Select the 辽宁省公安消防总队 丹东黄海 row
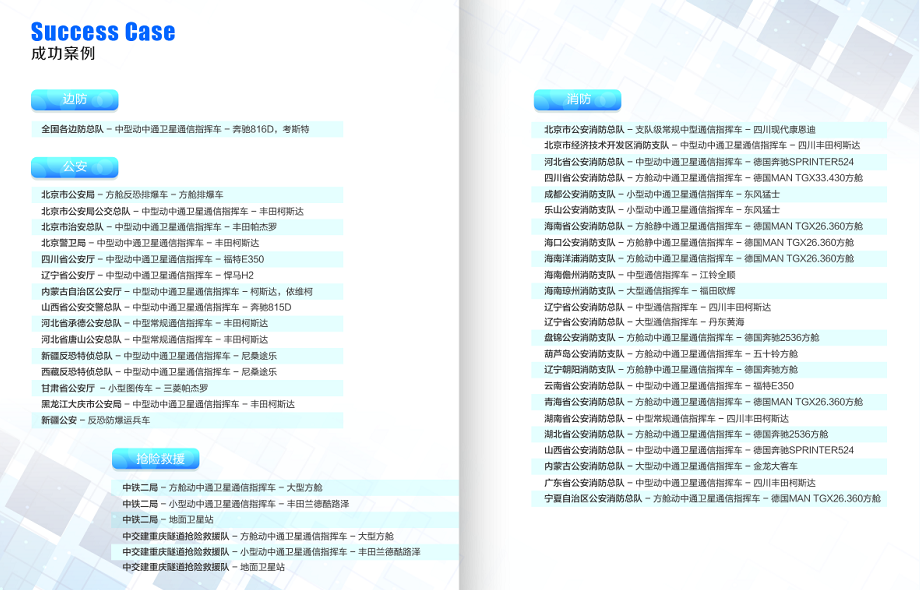 [709, 322]
